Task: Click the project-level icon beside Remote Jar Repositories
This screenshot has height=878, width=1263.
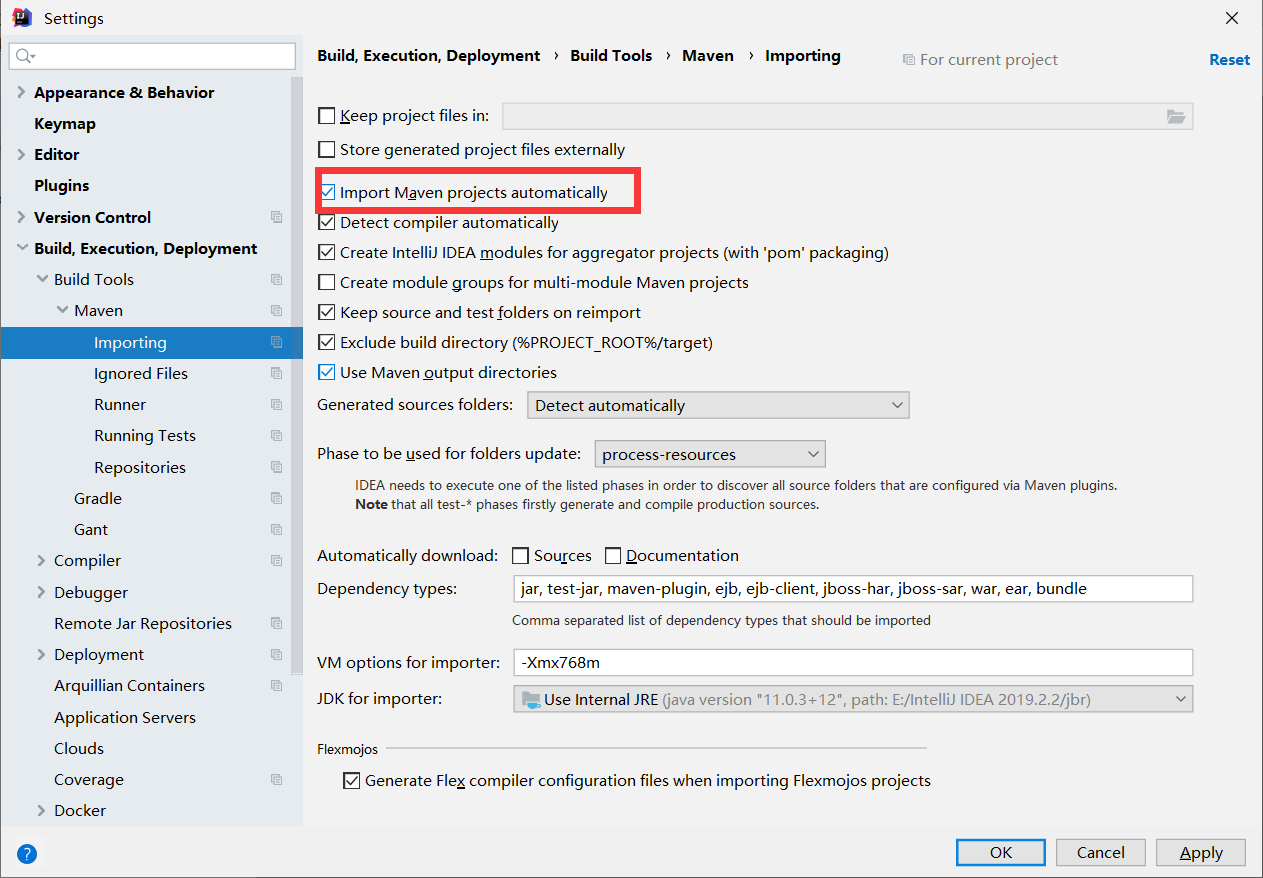Action: 277,623
